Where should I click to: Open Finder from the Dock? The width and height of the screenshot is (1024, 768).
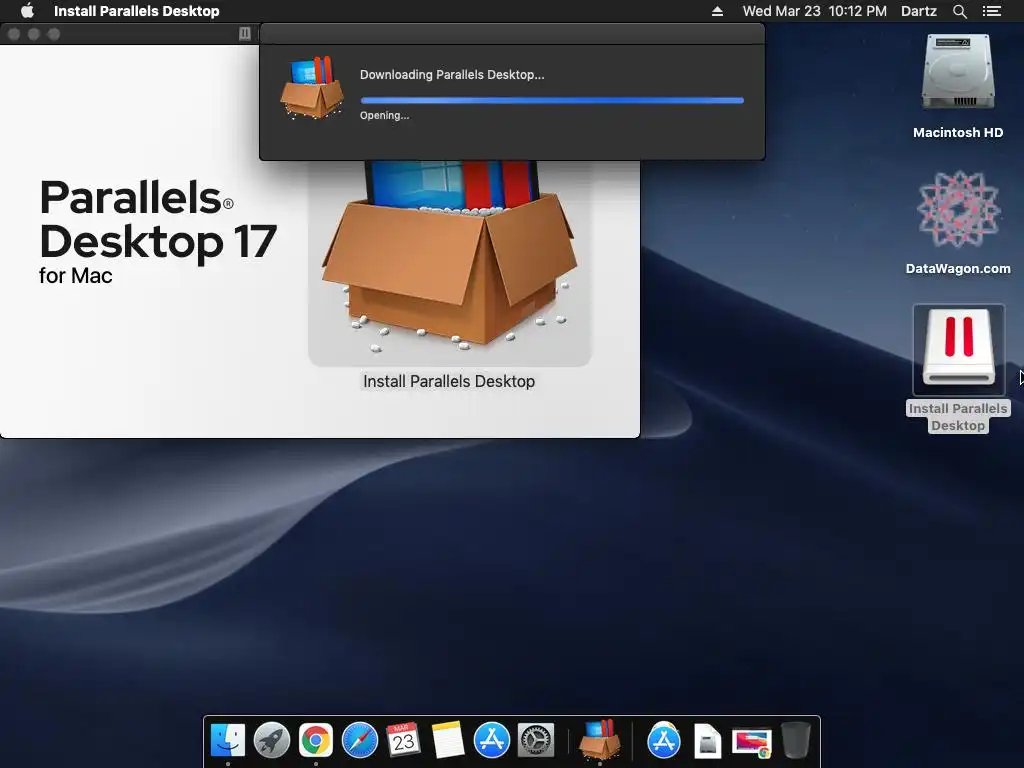pyautogui.click(x=228, y=741)
